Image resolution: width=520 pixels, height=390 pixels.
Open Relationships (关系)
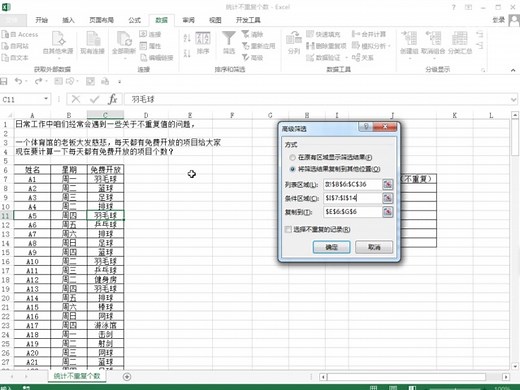click(x=363, y=57)
